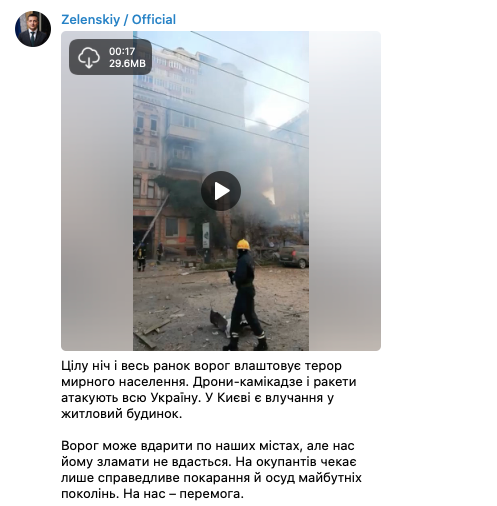
Task: Open the Zelenskiy / Official channel name link
Action: (x=118, y=20)
